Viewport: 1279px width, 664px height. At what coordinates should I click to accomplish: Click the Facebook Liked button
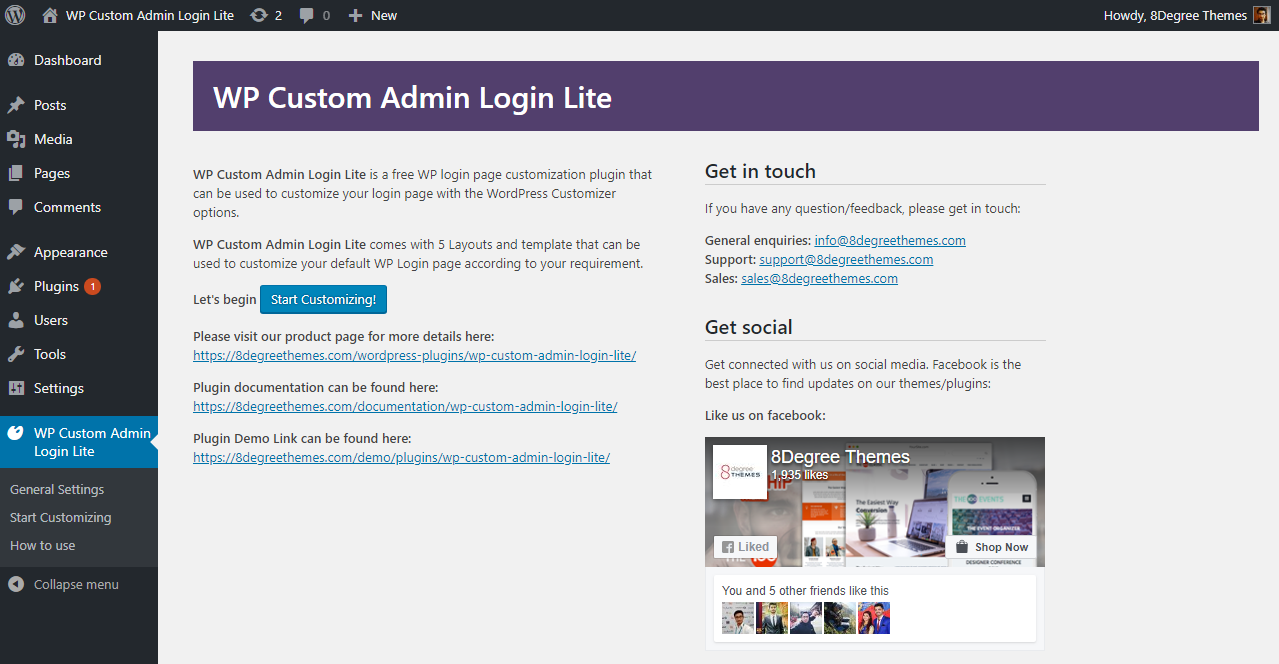click(x=745, y=547)
